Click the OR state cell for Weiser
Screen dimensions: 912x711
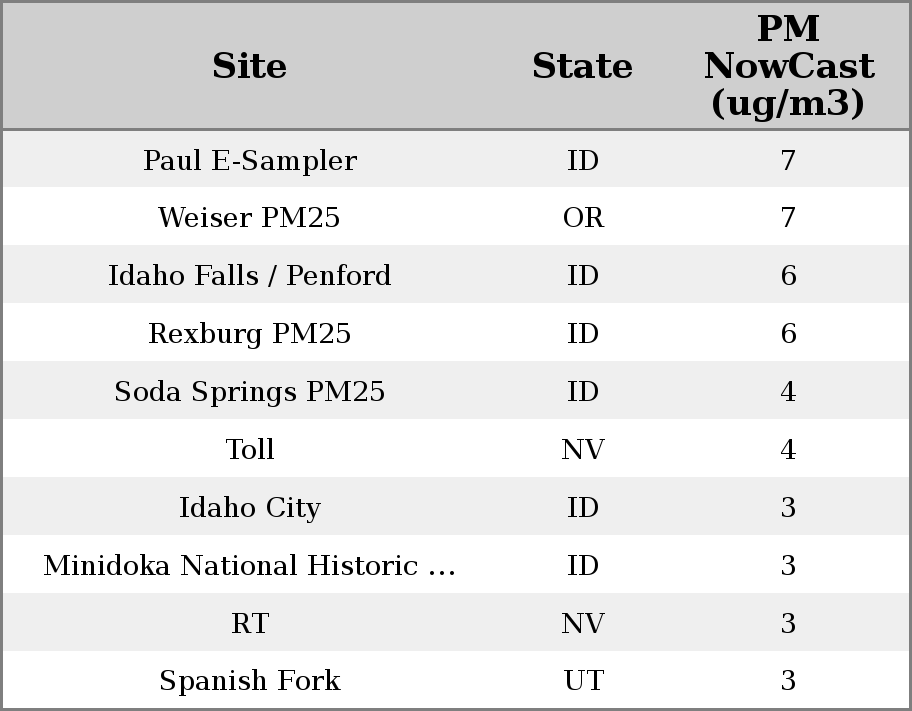click(583, 218)
